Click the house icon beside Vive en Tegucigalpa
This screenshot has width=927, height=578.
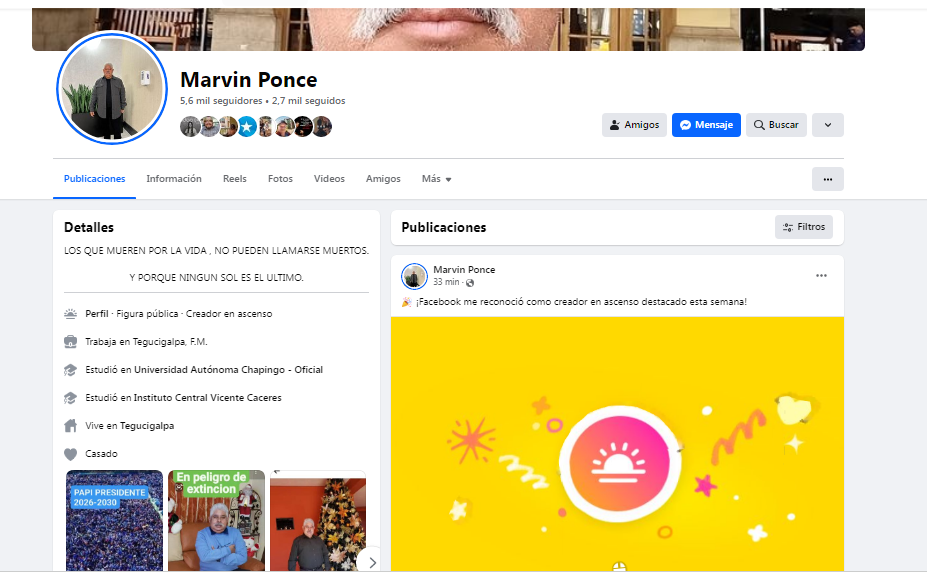point(70,426)
